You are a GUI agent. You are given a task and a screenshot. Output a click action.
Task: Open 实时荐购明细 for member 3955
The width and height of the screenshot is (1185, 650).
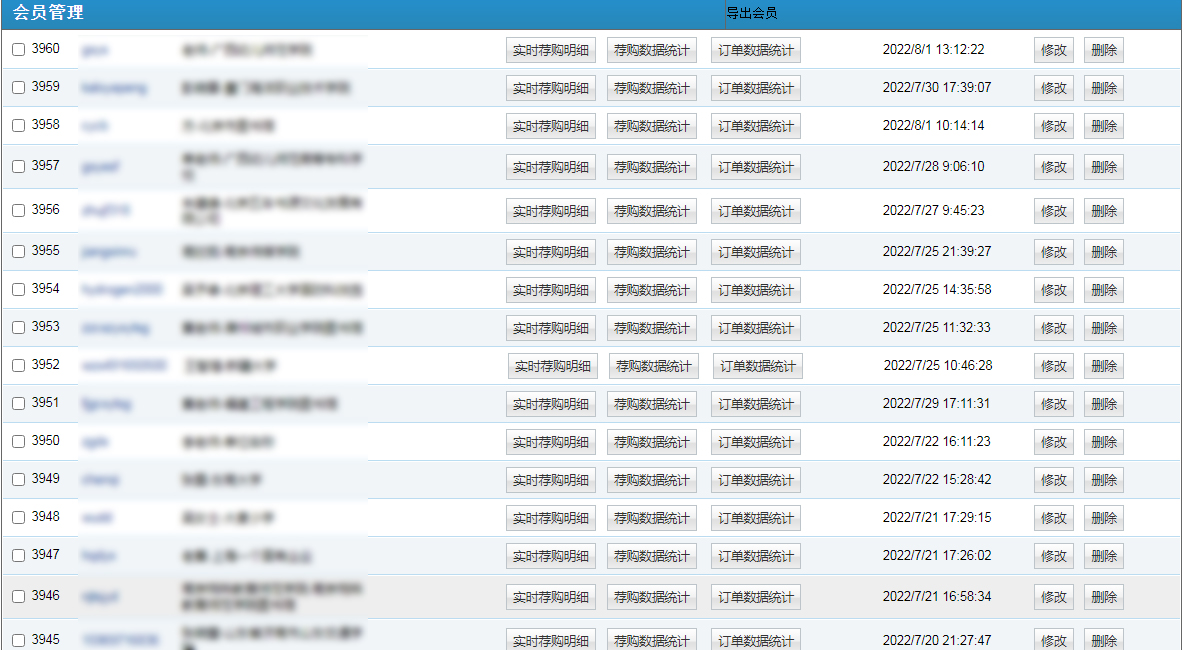pyautogui.click(x=550, y=252)
